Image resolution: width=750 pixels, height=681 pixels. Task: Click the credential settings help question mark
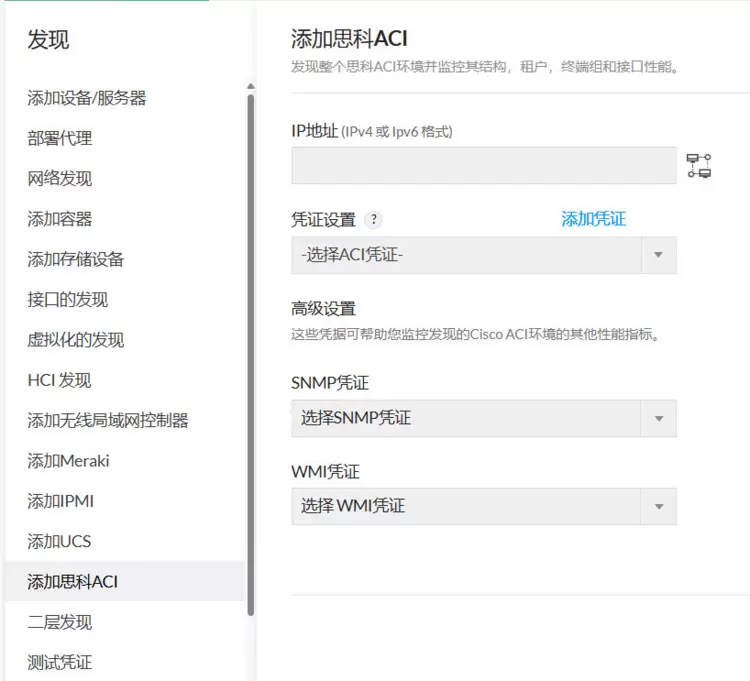click(x=374, y=220)
